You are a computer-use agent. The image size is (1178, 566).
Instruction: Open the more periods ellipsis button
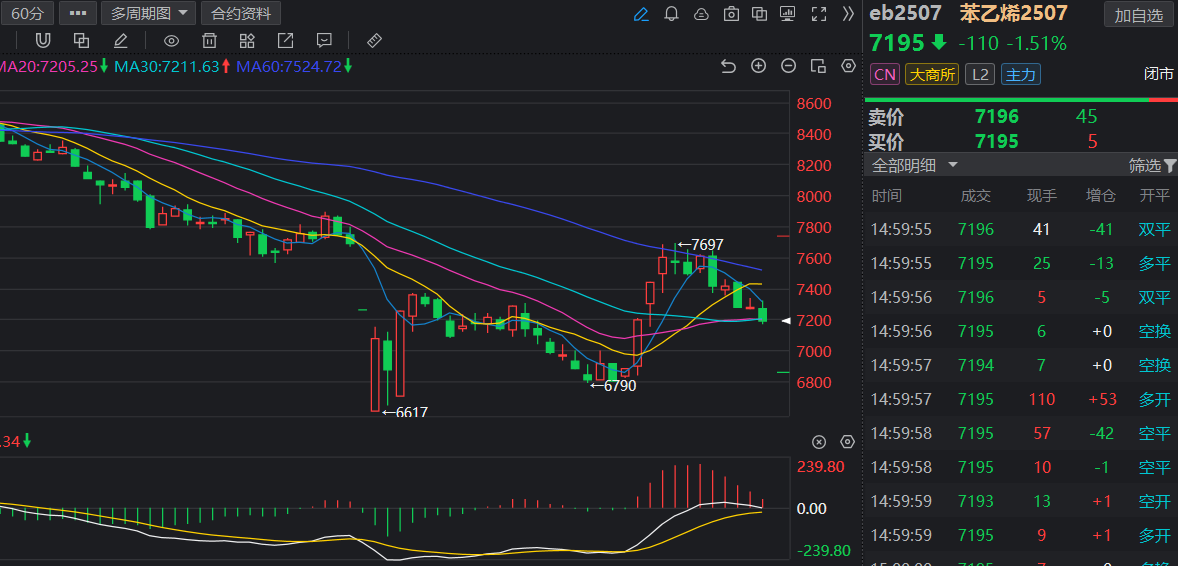pos(77,13)
